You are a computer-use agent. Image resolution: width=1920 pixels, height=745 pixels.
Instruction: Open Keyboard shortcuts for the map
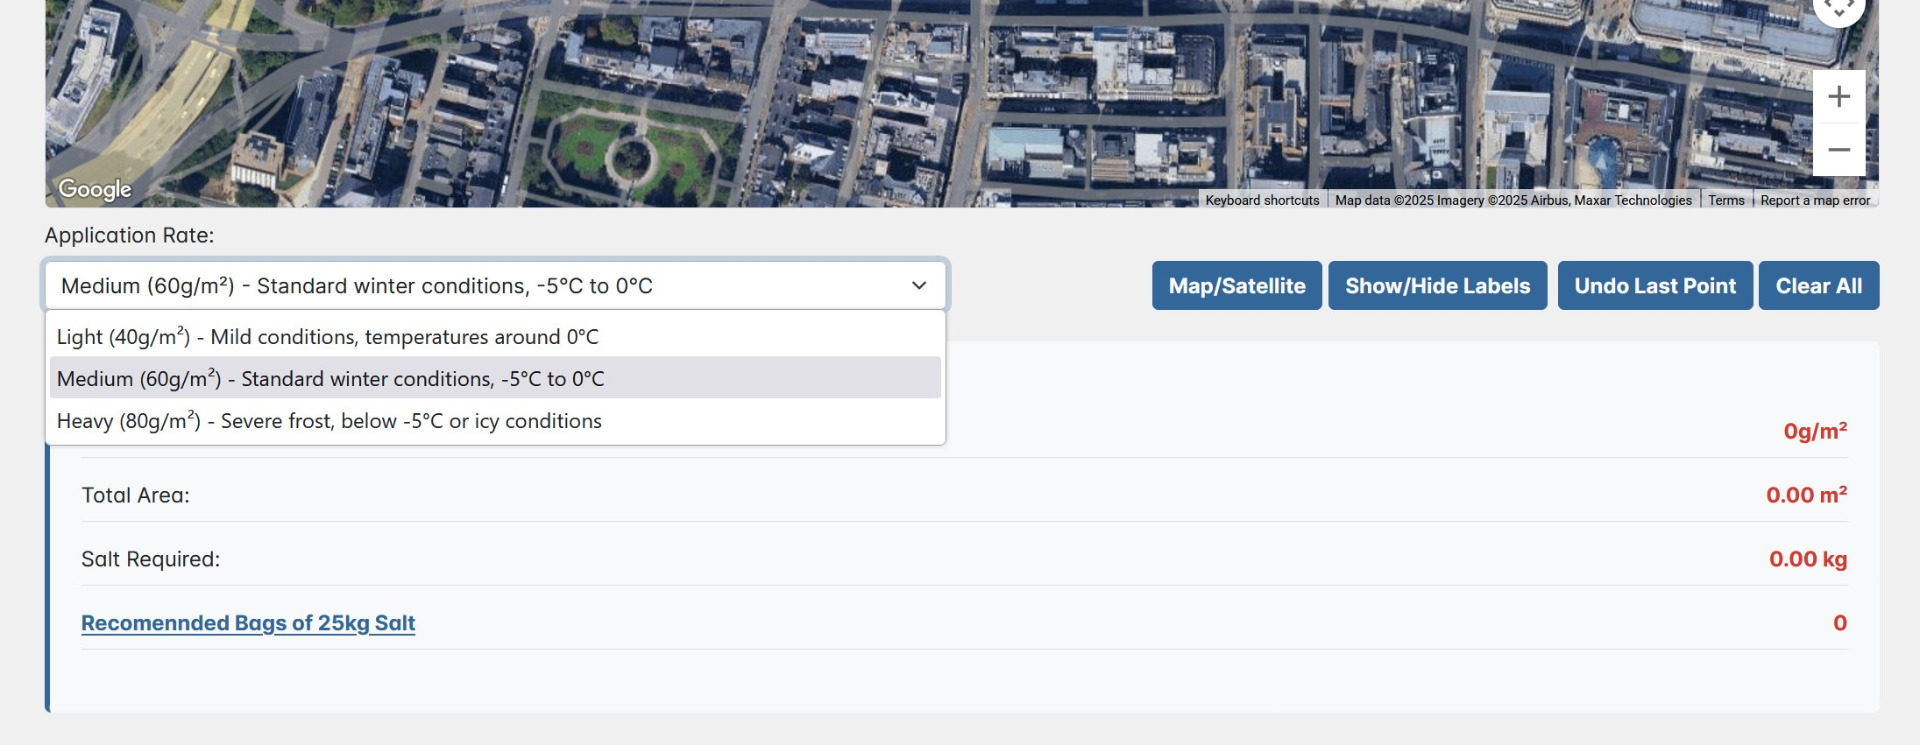pos(1262,201)
